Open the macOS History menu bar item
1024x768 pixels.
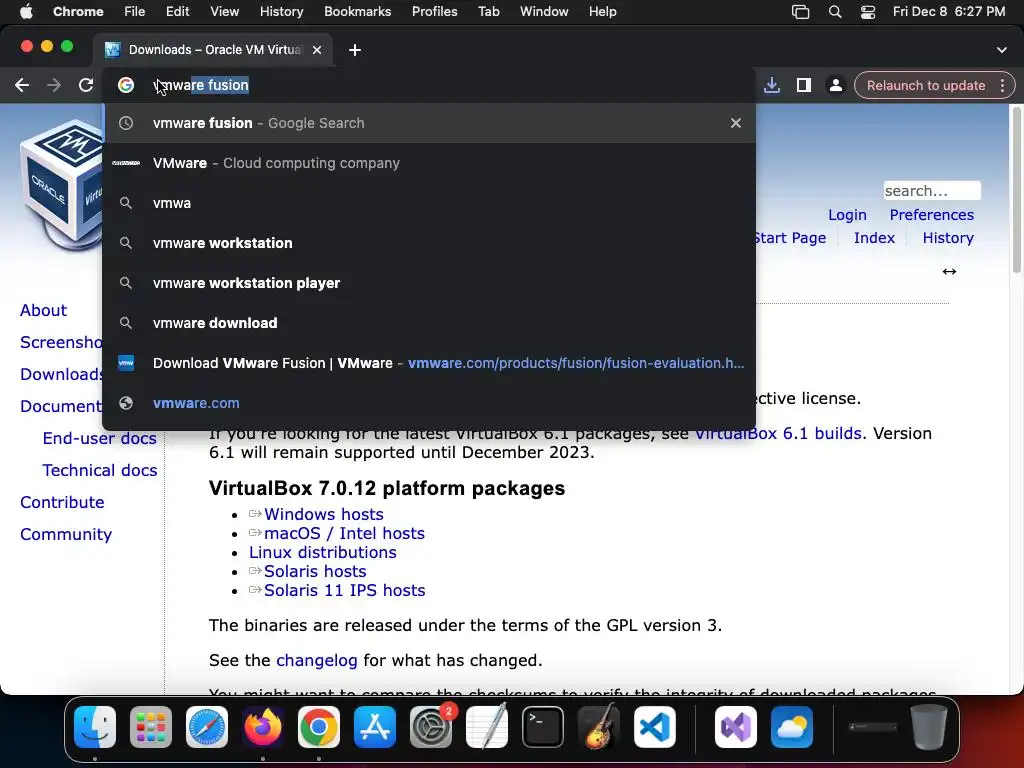tap(281, 11)
